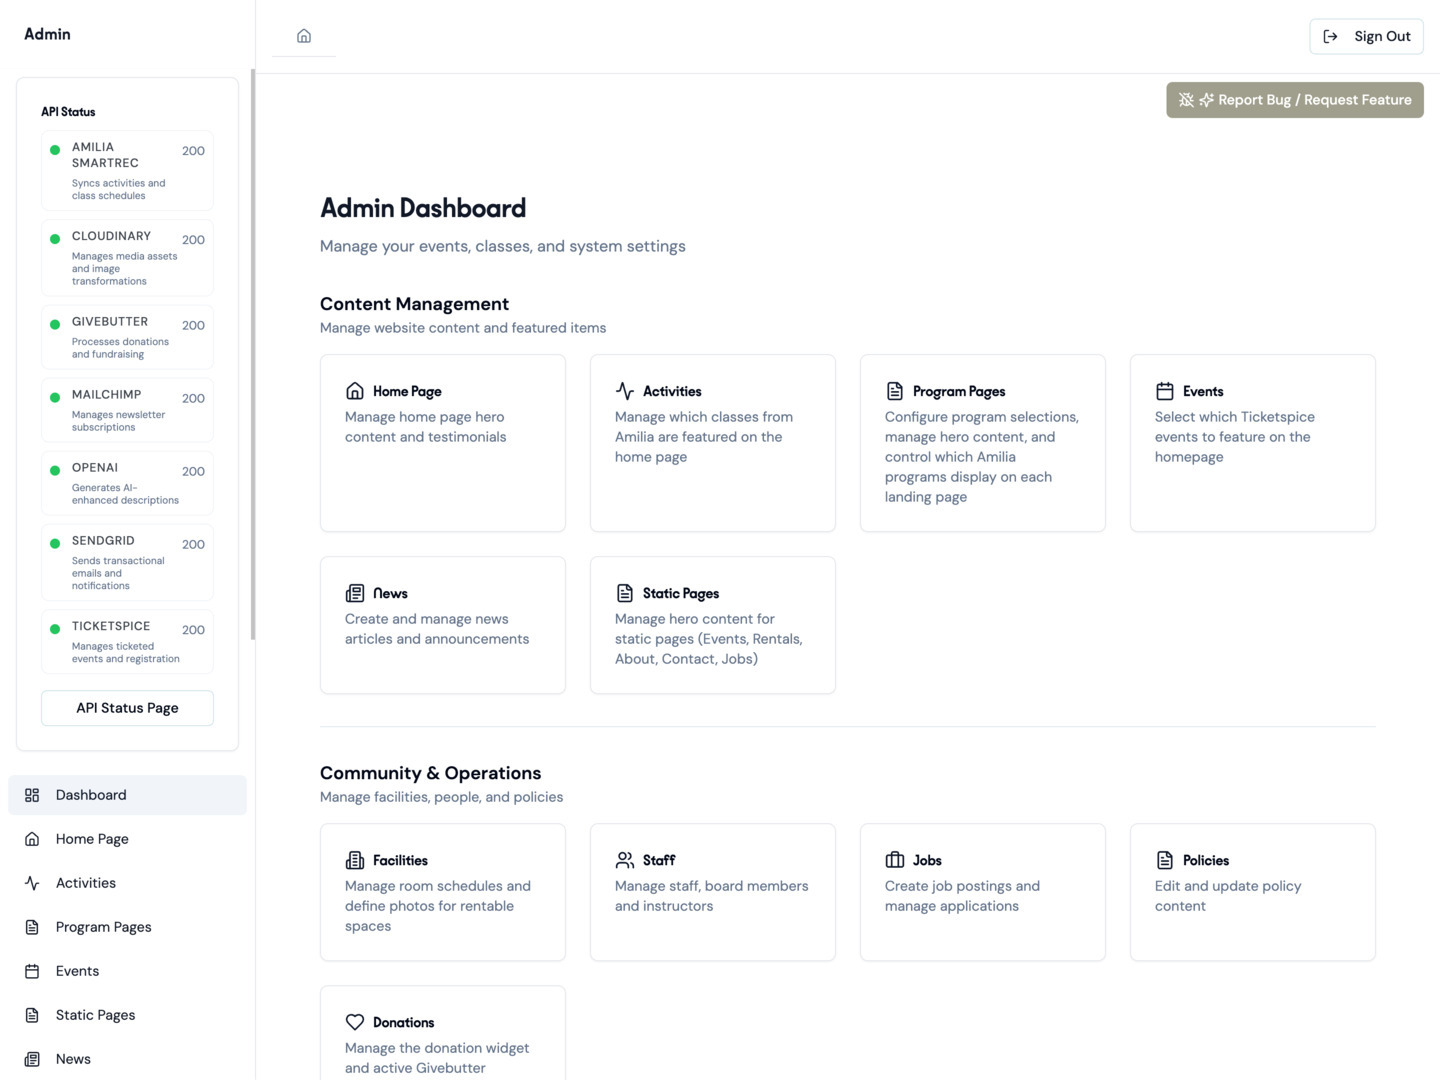
Task: Click the home breadcrumb icon in the top bar
Action: click(304, 36)
